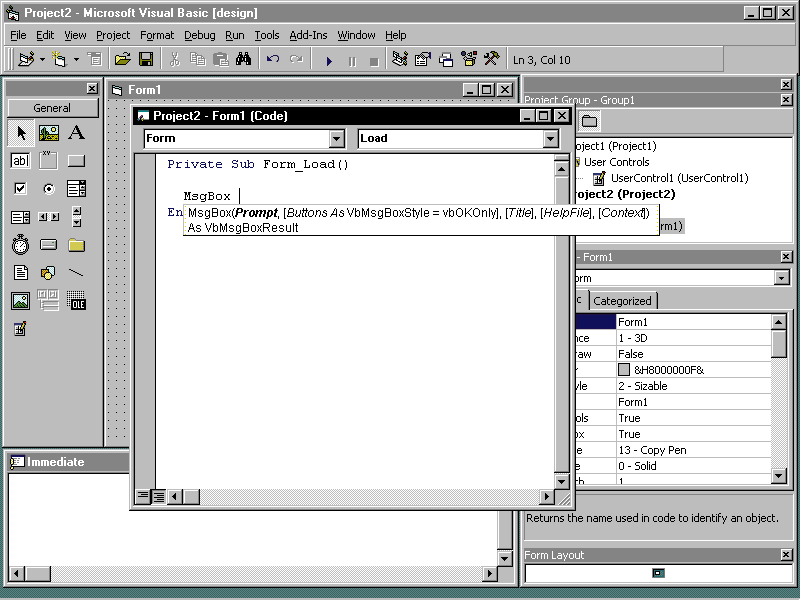Save the project with the floppy disk icon
The height and width of the screenshot is (600, 800).
[x=146, y=60]
